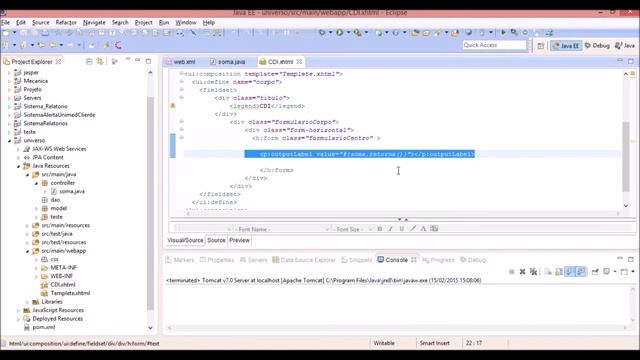Image resolution: width=640 pixels, height=360 pixels.
Task: Click the Open Perspective icon
Action: click(540, 46)
